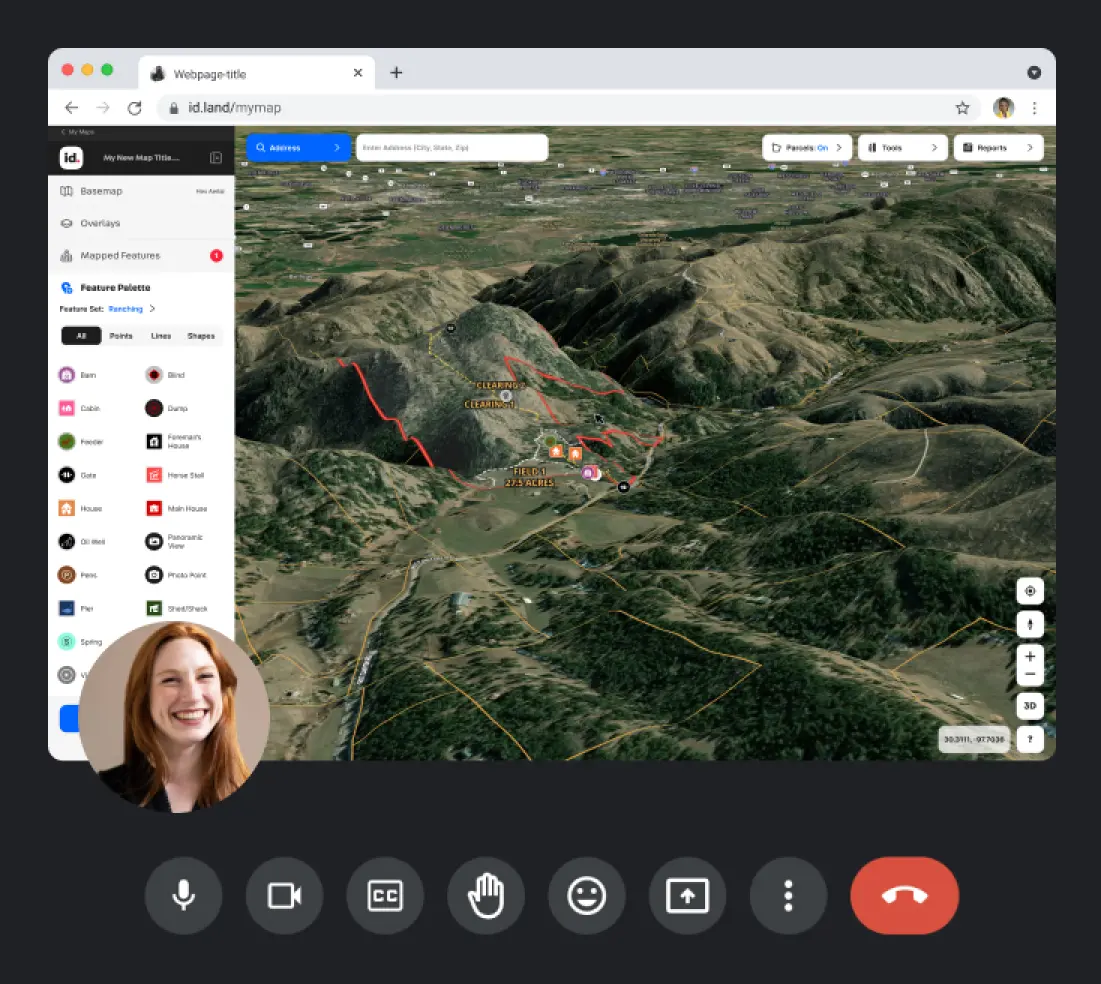The height and width of the screenshot is (984, 1101).
Task: Select the Panoramic View feature icon
Action: (153, 541)
